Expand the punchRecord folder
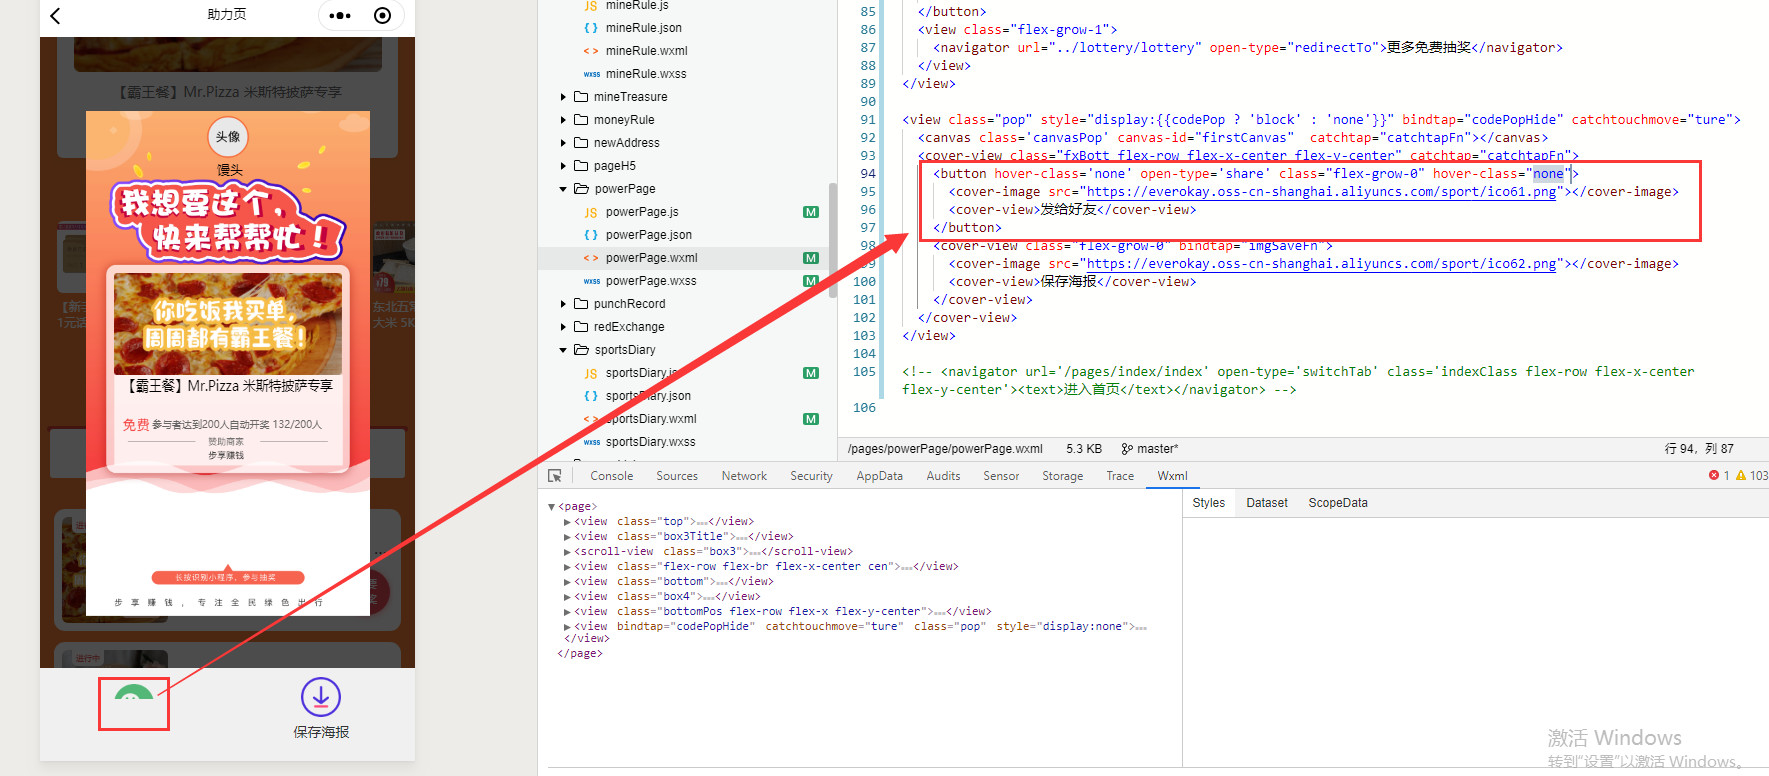The image size is (1769, 776). click(563, 304)
